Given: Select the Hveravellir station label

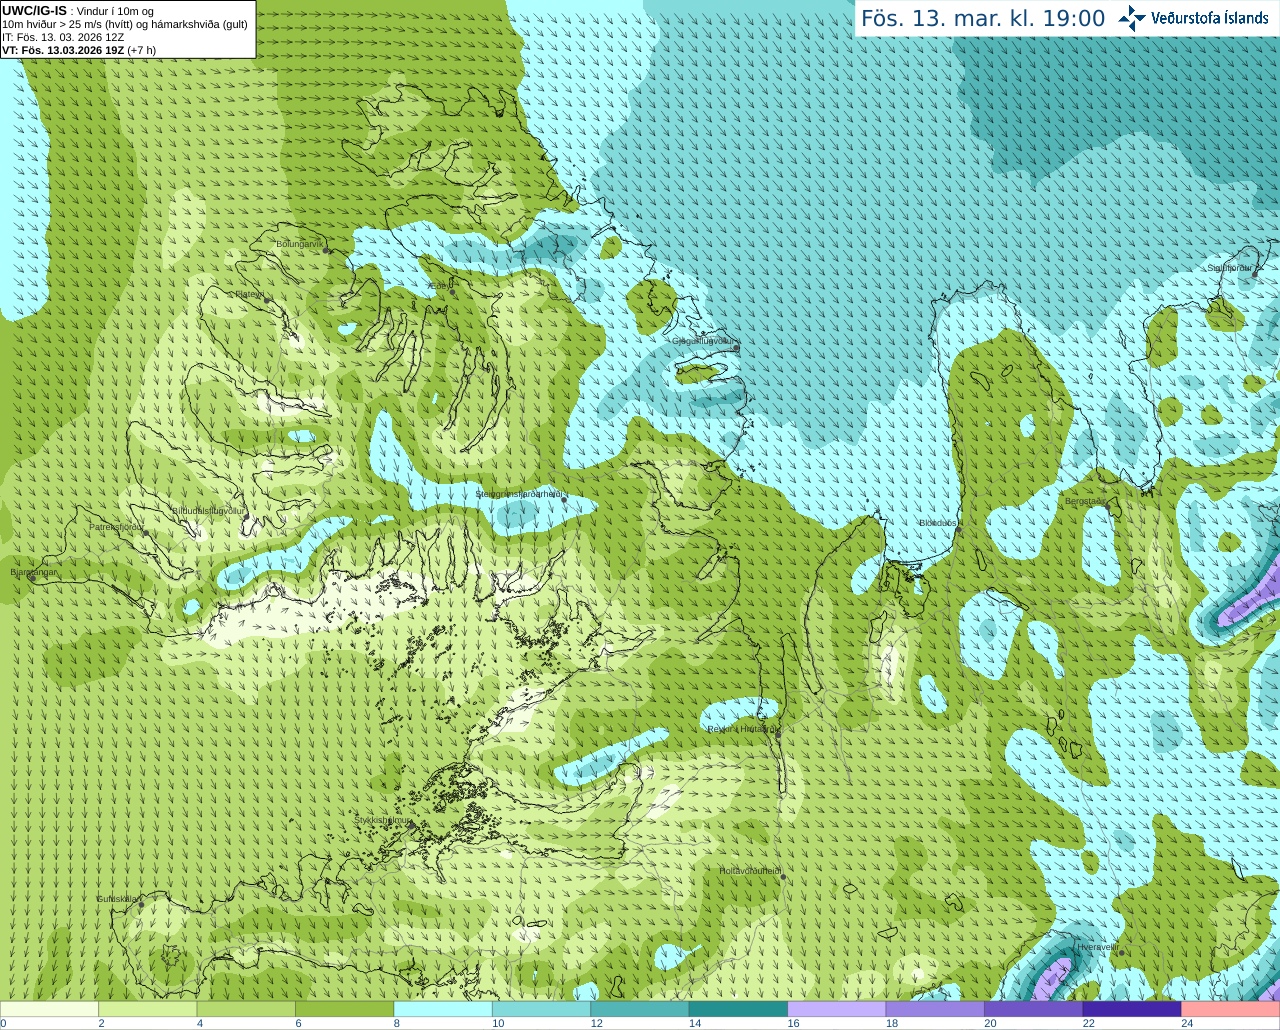Looking at the screenshot, I should pos(1097,947).
